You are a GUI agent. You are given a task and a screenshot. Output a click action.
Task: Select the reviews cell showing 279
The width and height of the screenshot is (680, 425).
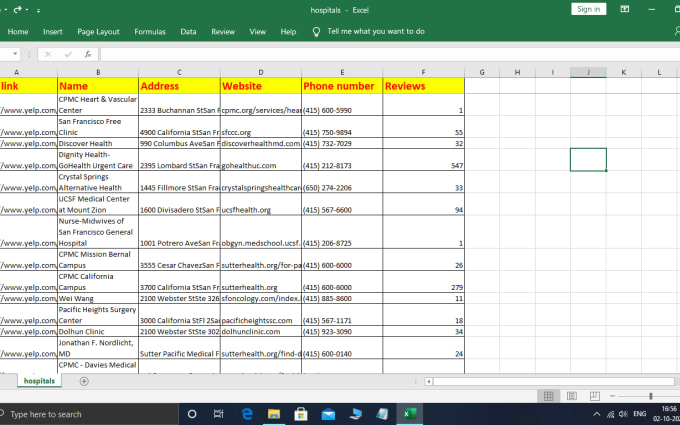[x=423, y=282]
